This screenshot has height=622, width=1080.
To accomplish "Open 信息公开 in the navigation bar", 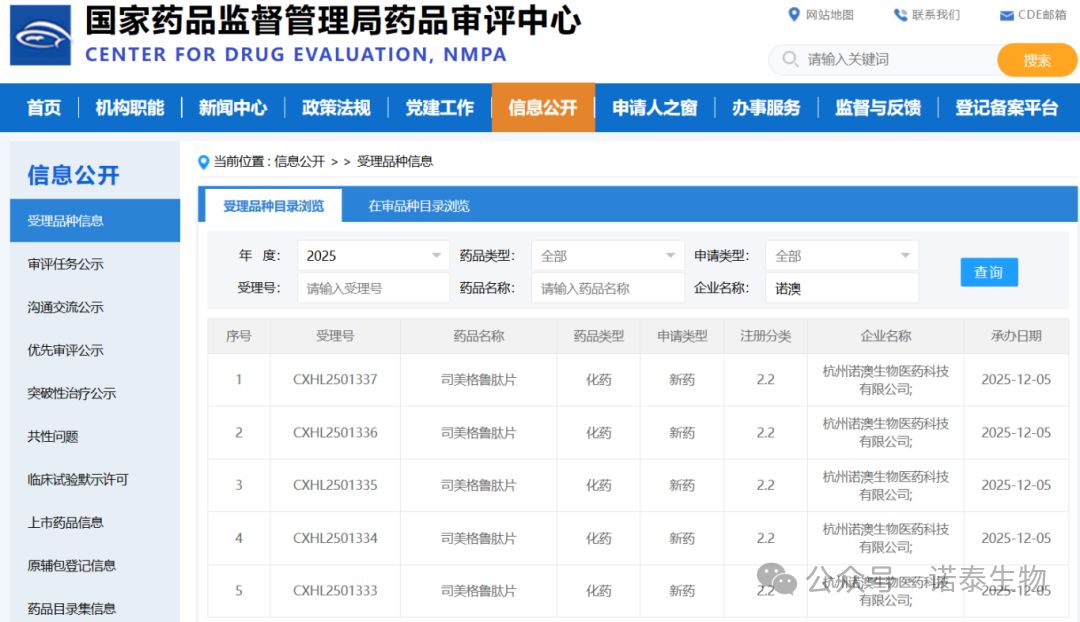I will pyautogui.click(x=543, y=108).
